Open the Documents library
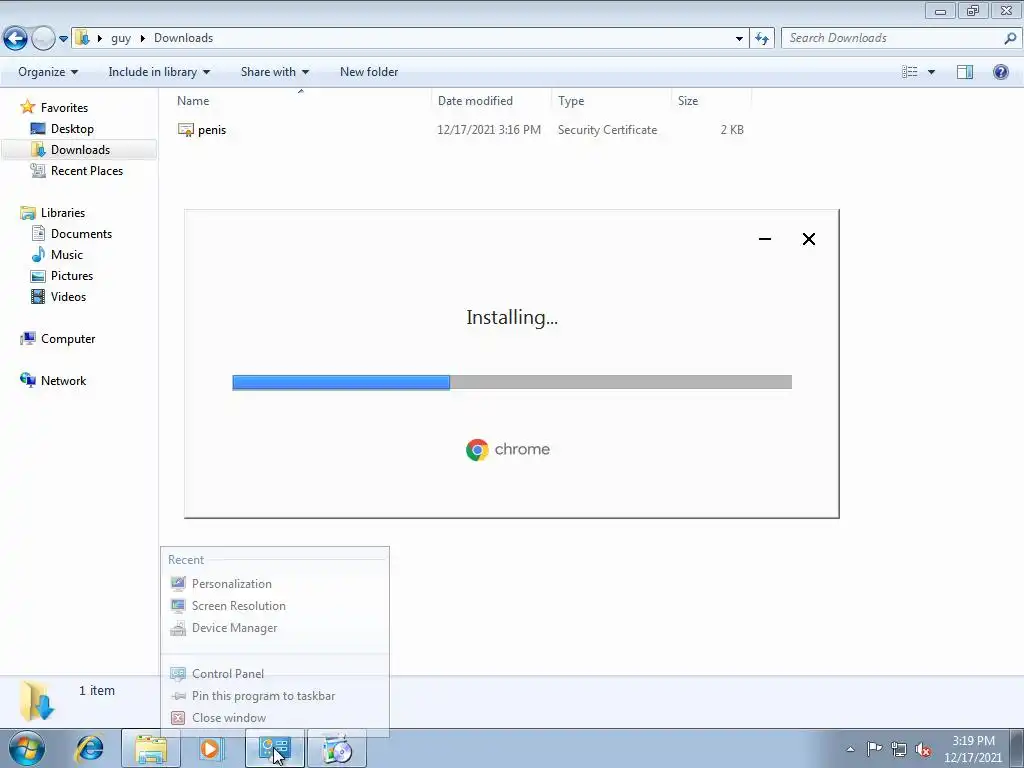The width and height of the screenshot is (1024, 768). pyautogui.click(x=81, y=234)
